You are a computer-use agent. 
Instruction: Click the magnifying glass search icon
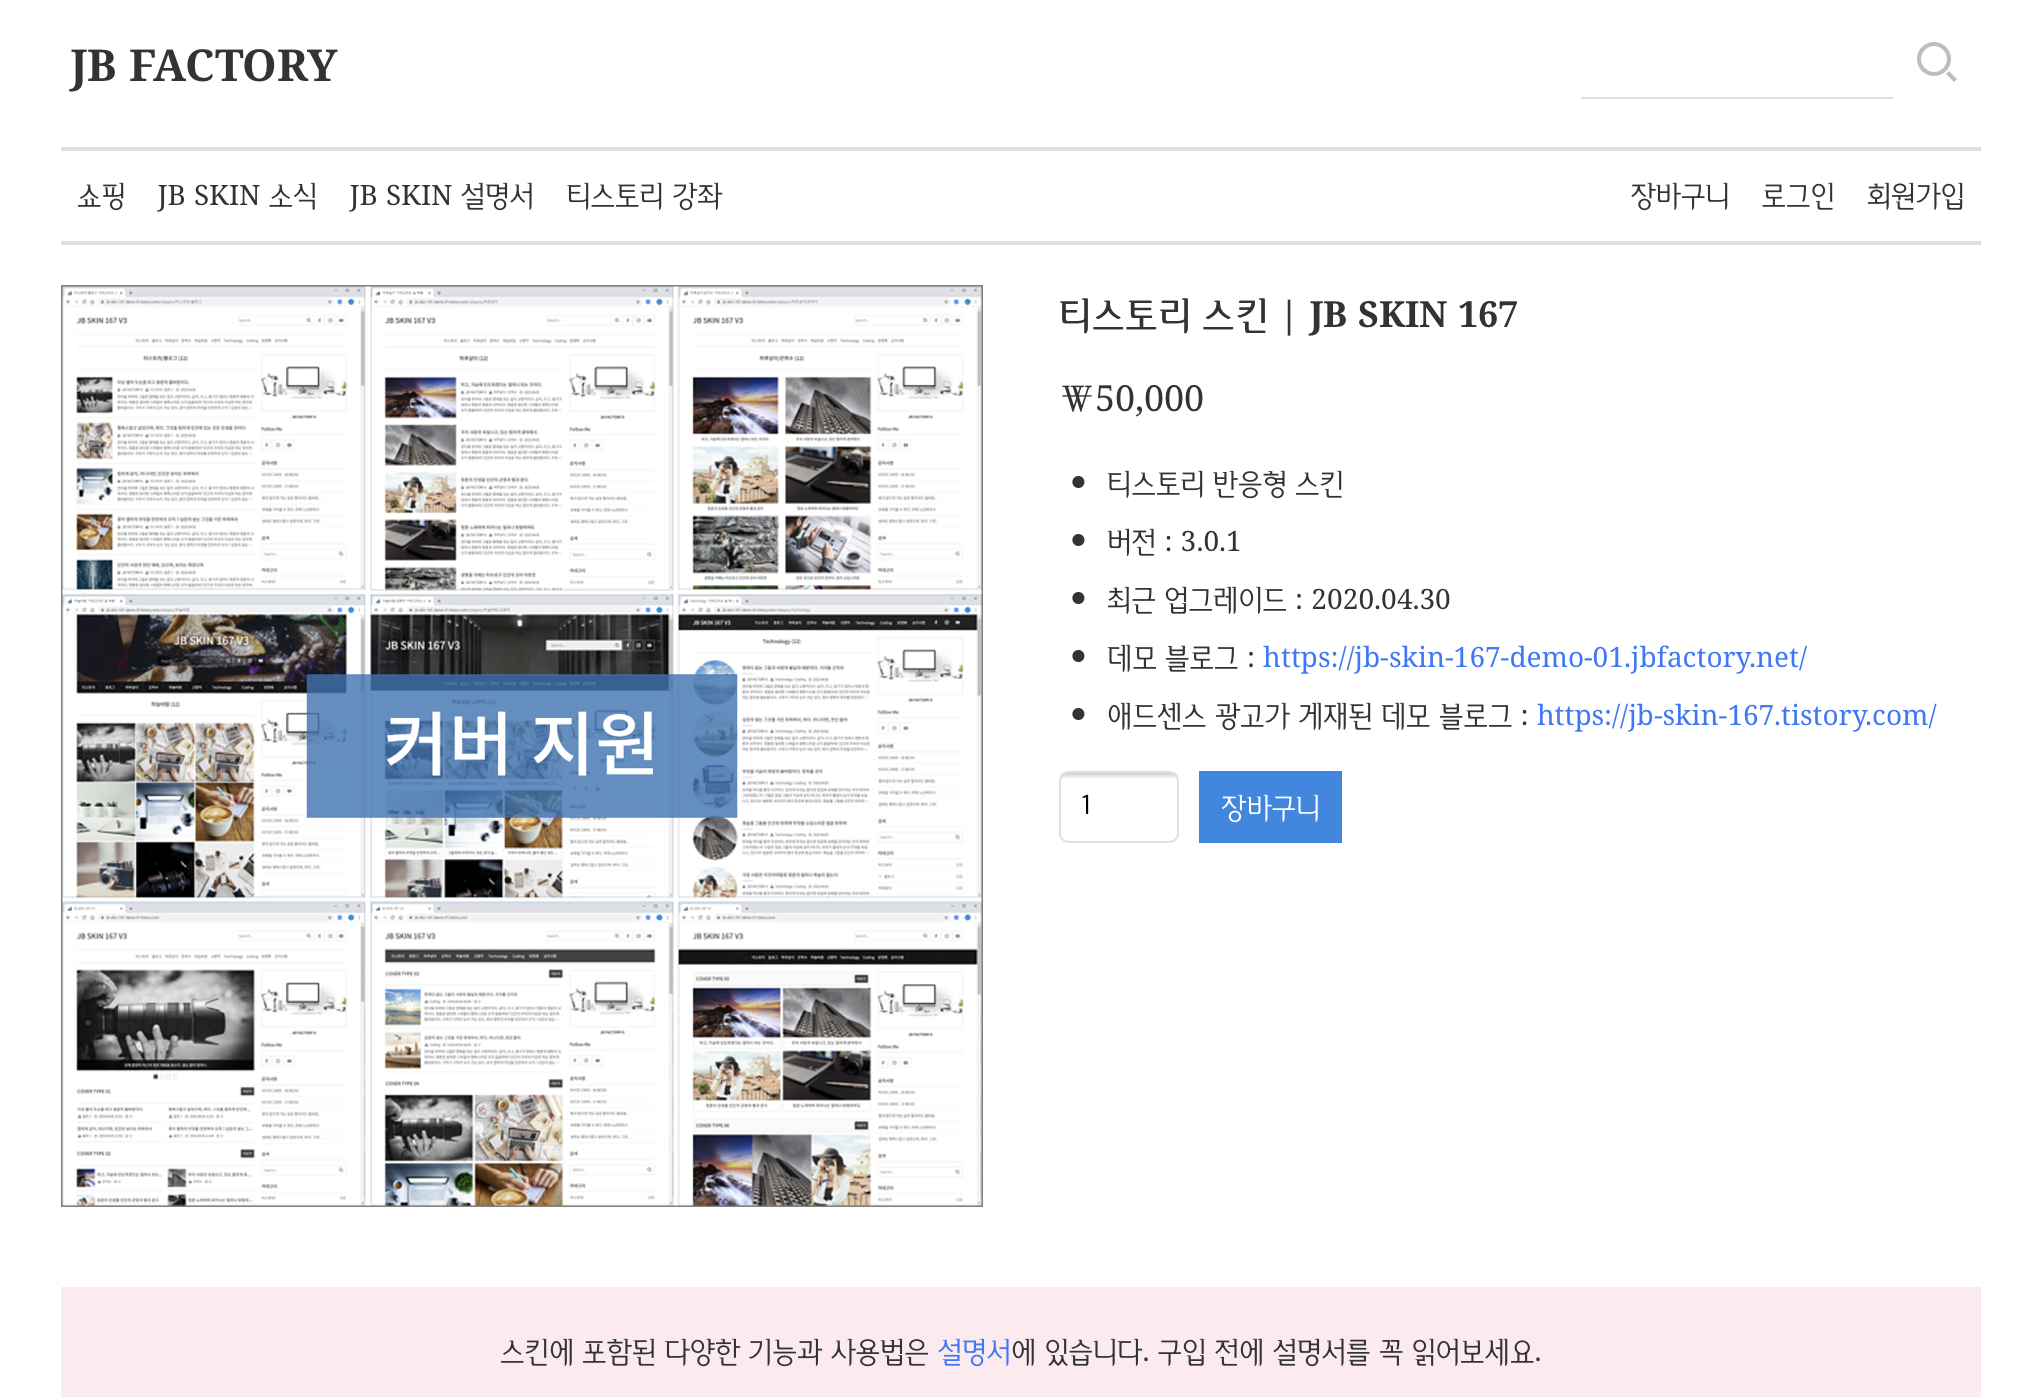[x=1935, y=63]
